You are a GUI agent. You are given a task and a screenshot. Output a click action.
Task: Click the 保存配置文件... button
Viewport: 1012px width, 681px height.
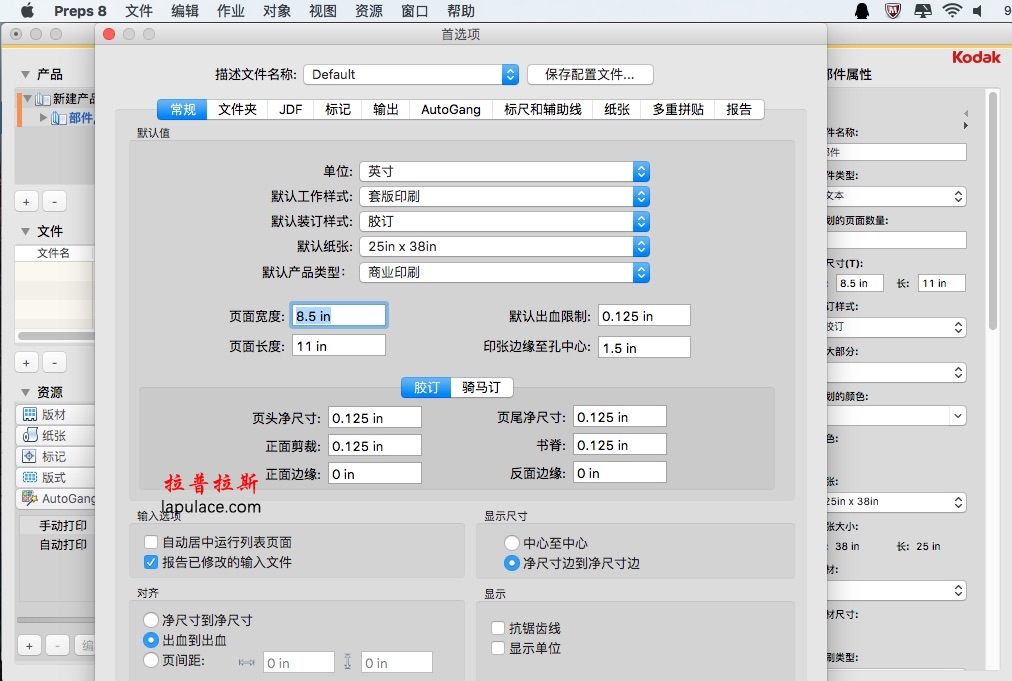click(590, 74)
